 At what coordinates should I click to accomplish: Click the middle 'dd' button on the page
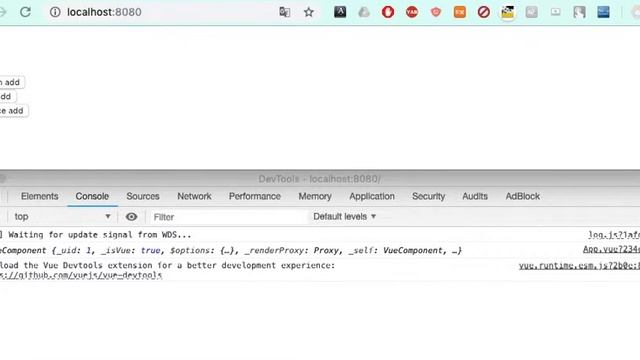point(7,97)
